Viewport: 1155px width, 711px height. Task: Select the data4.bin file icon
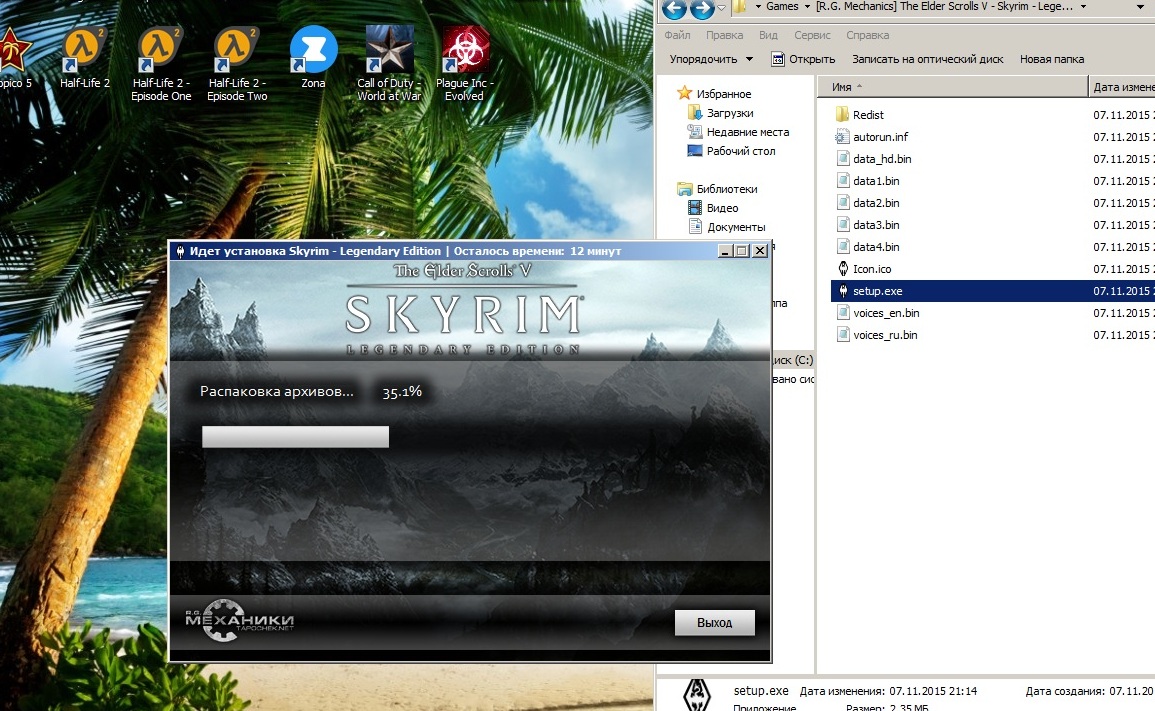point(843,247)
